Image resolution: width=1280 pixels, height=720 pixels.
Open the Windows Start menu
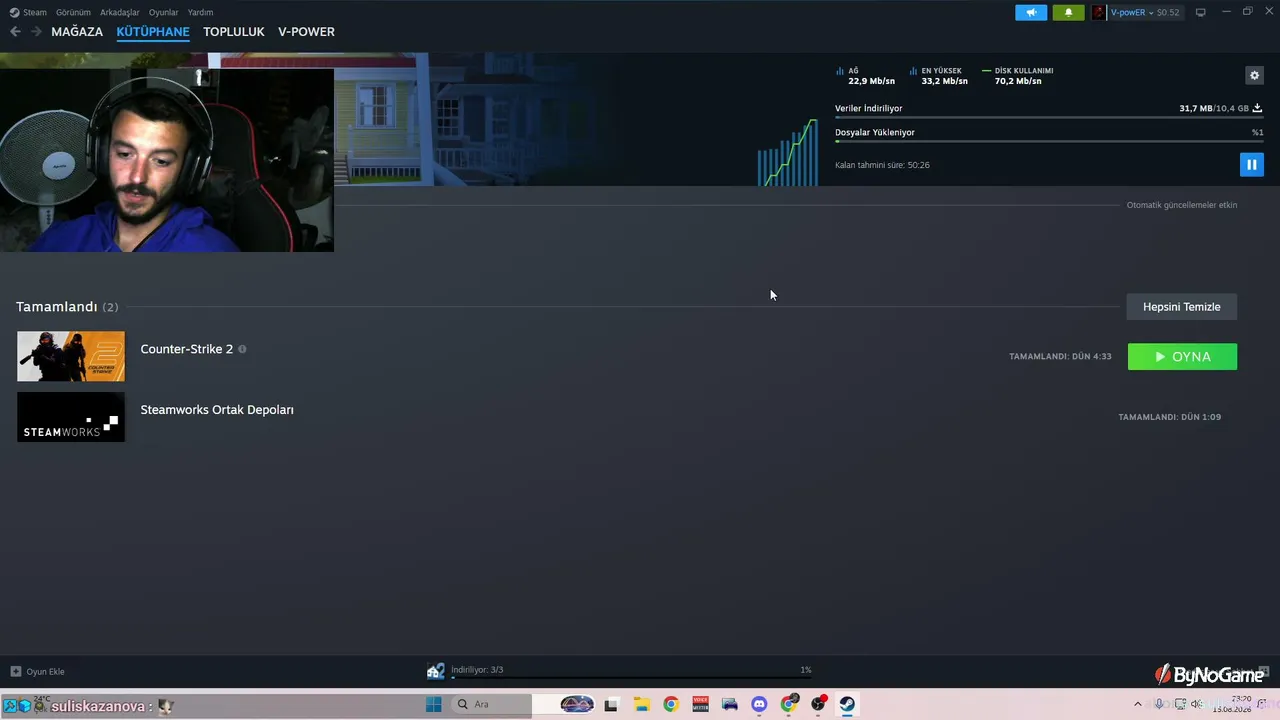433,704
